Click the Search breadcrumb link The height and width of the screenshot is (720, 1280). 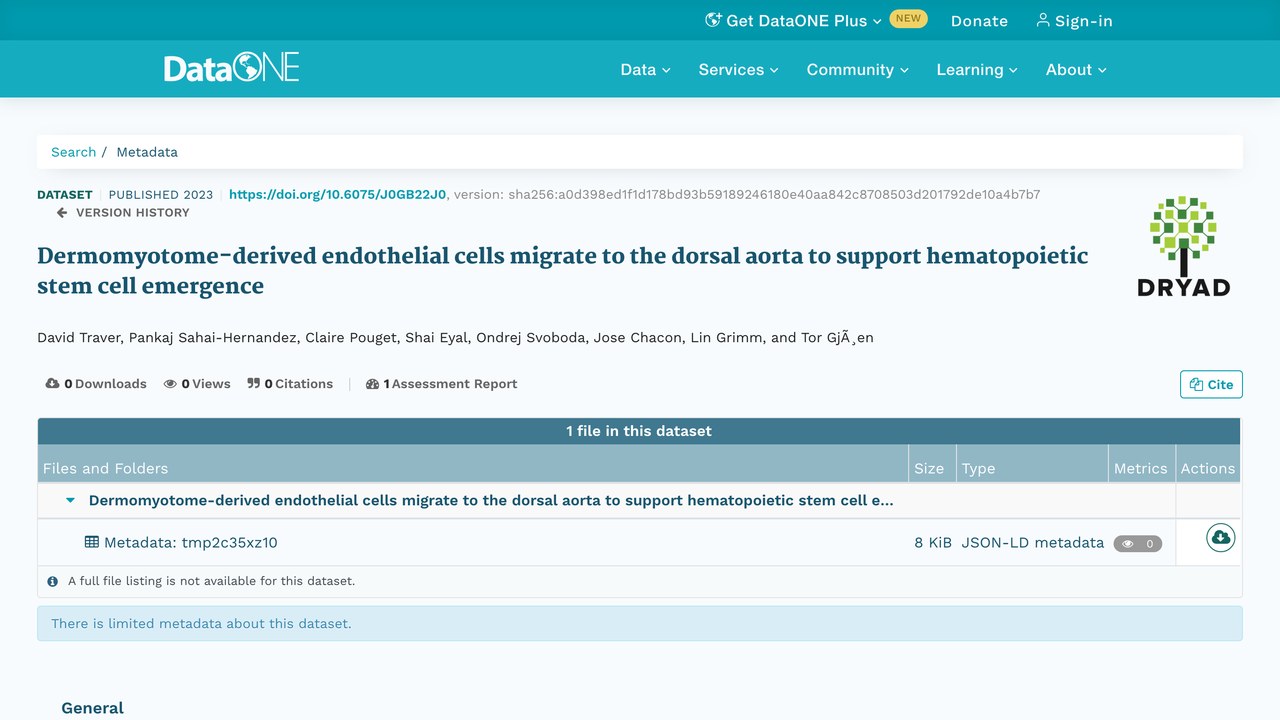coord(74,152)
